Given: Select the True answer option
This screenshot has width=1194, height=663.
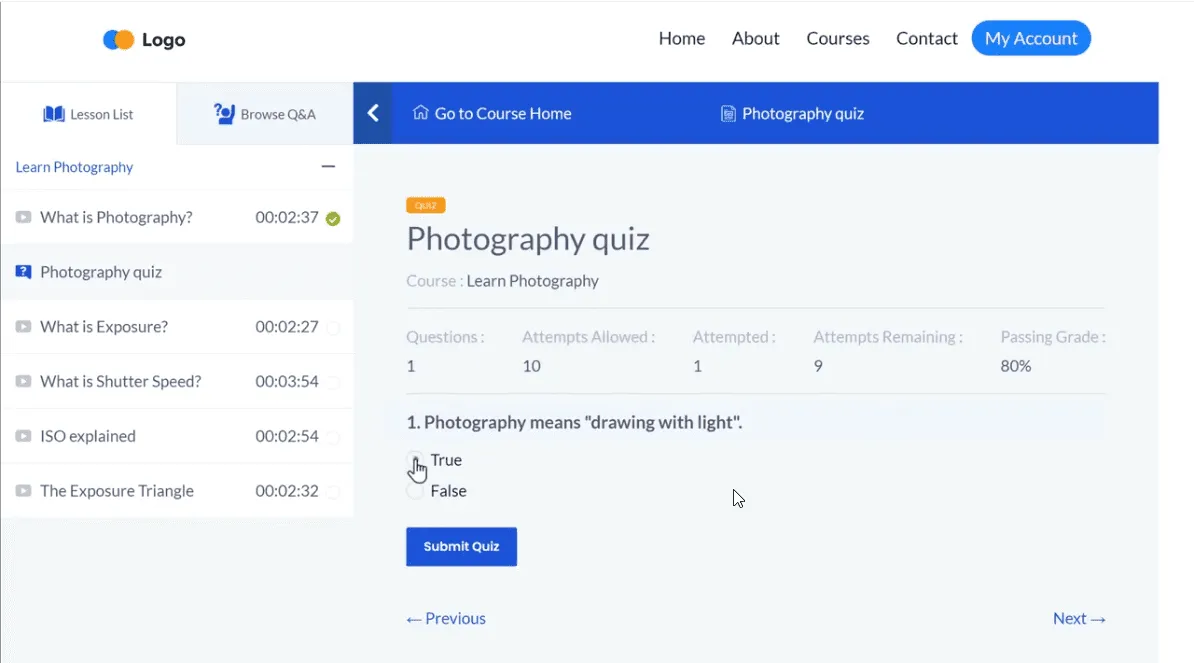Looking at the screenshot, I should click(414, 460).
